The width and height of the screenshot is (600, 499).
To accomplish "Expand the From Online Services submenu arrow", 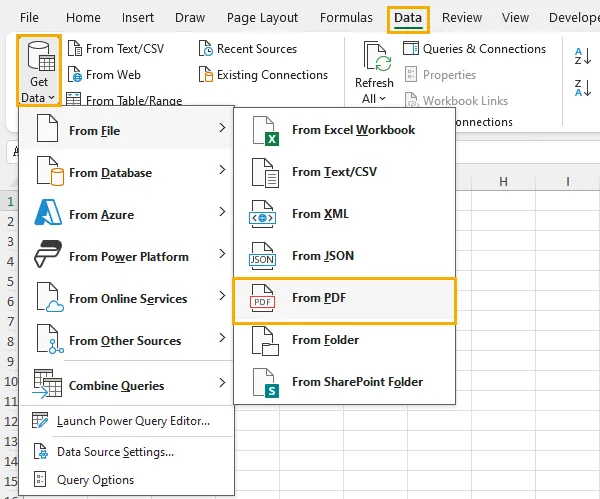I will pos(222,295).
